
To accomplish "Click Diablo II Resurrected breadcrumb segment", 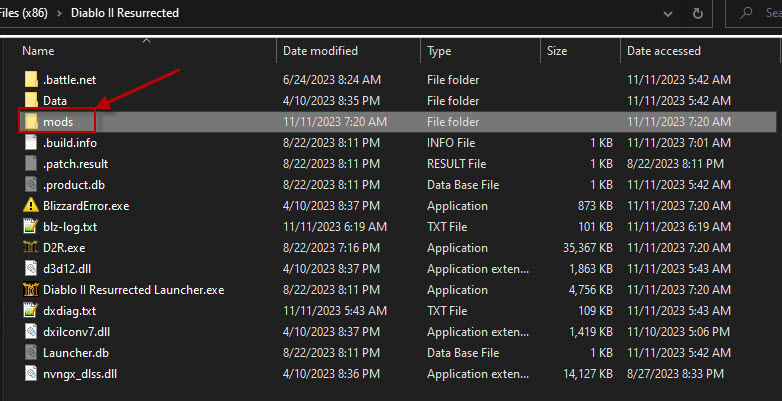I will pos(125,13).
